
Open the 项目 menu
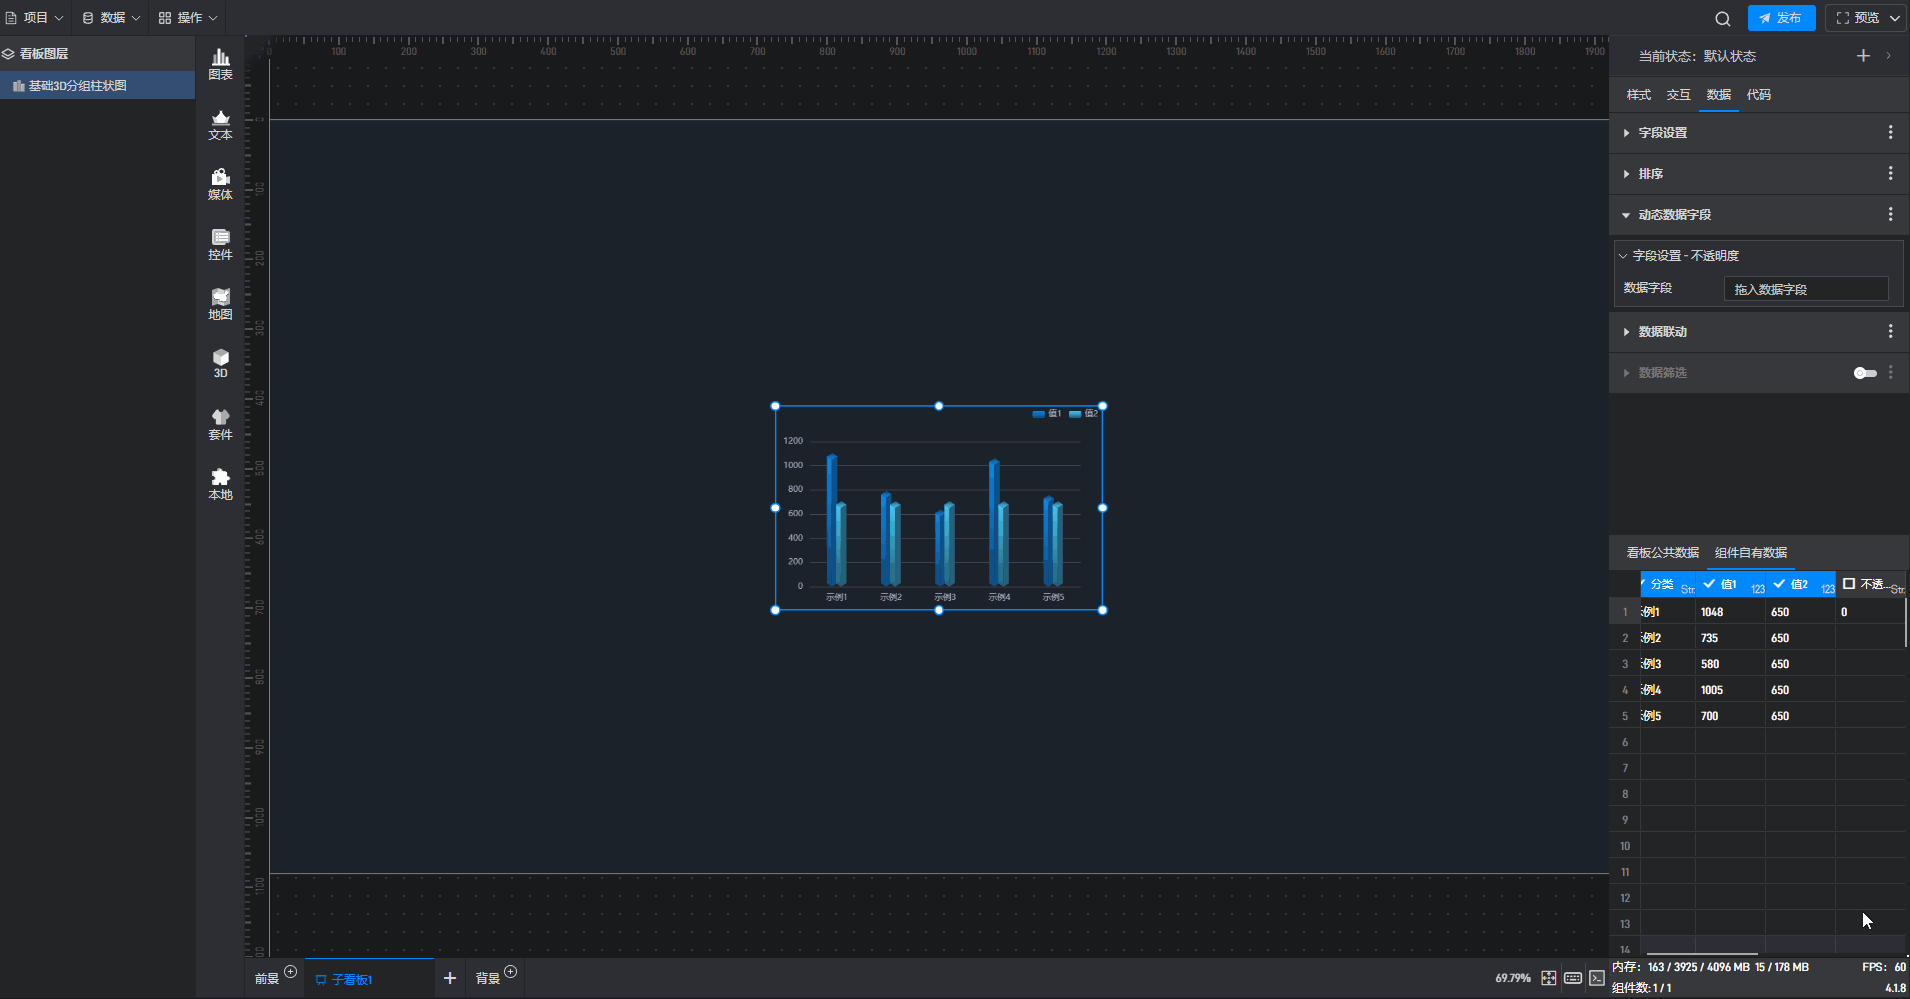click(35, 18)
